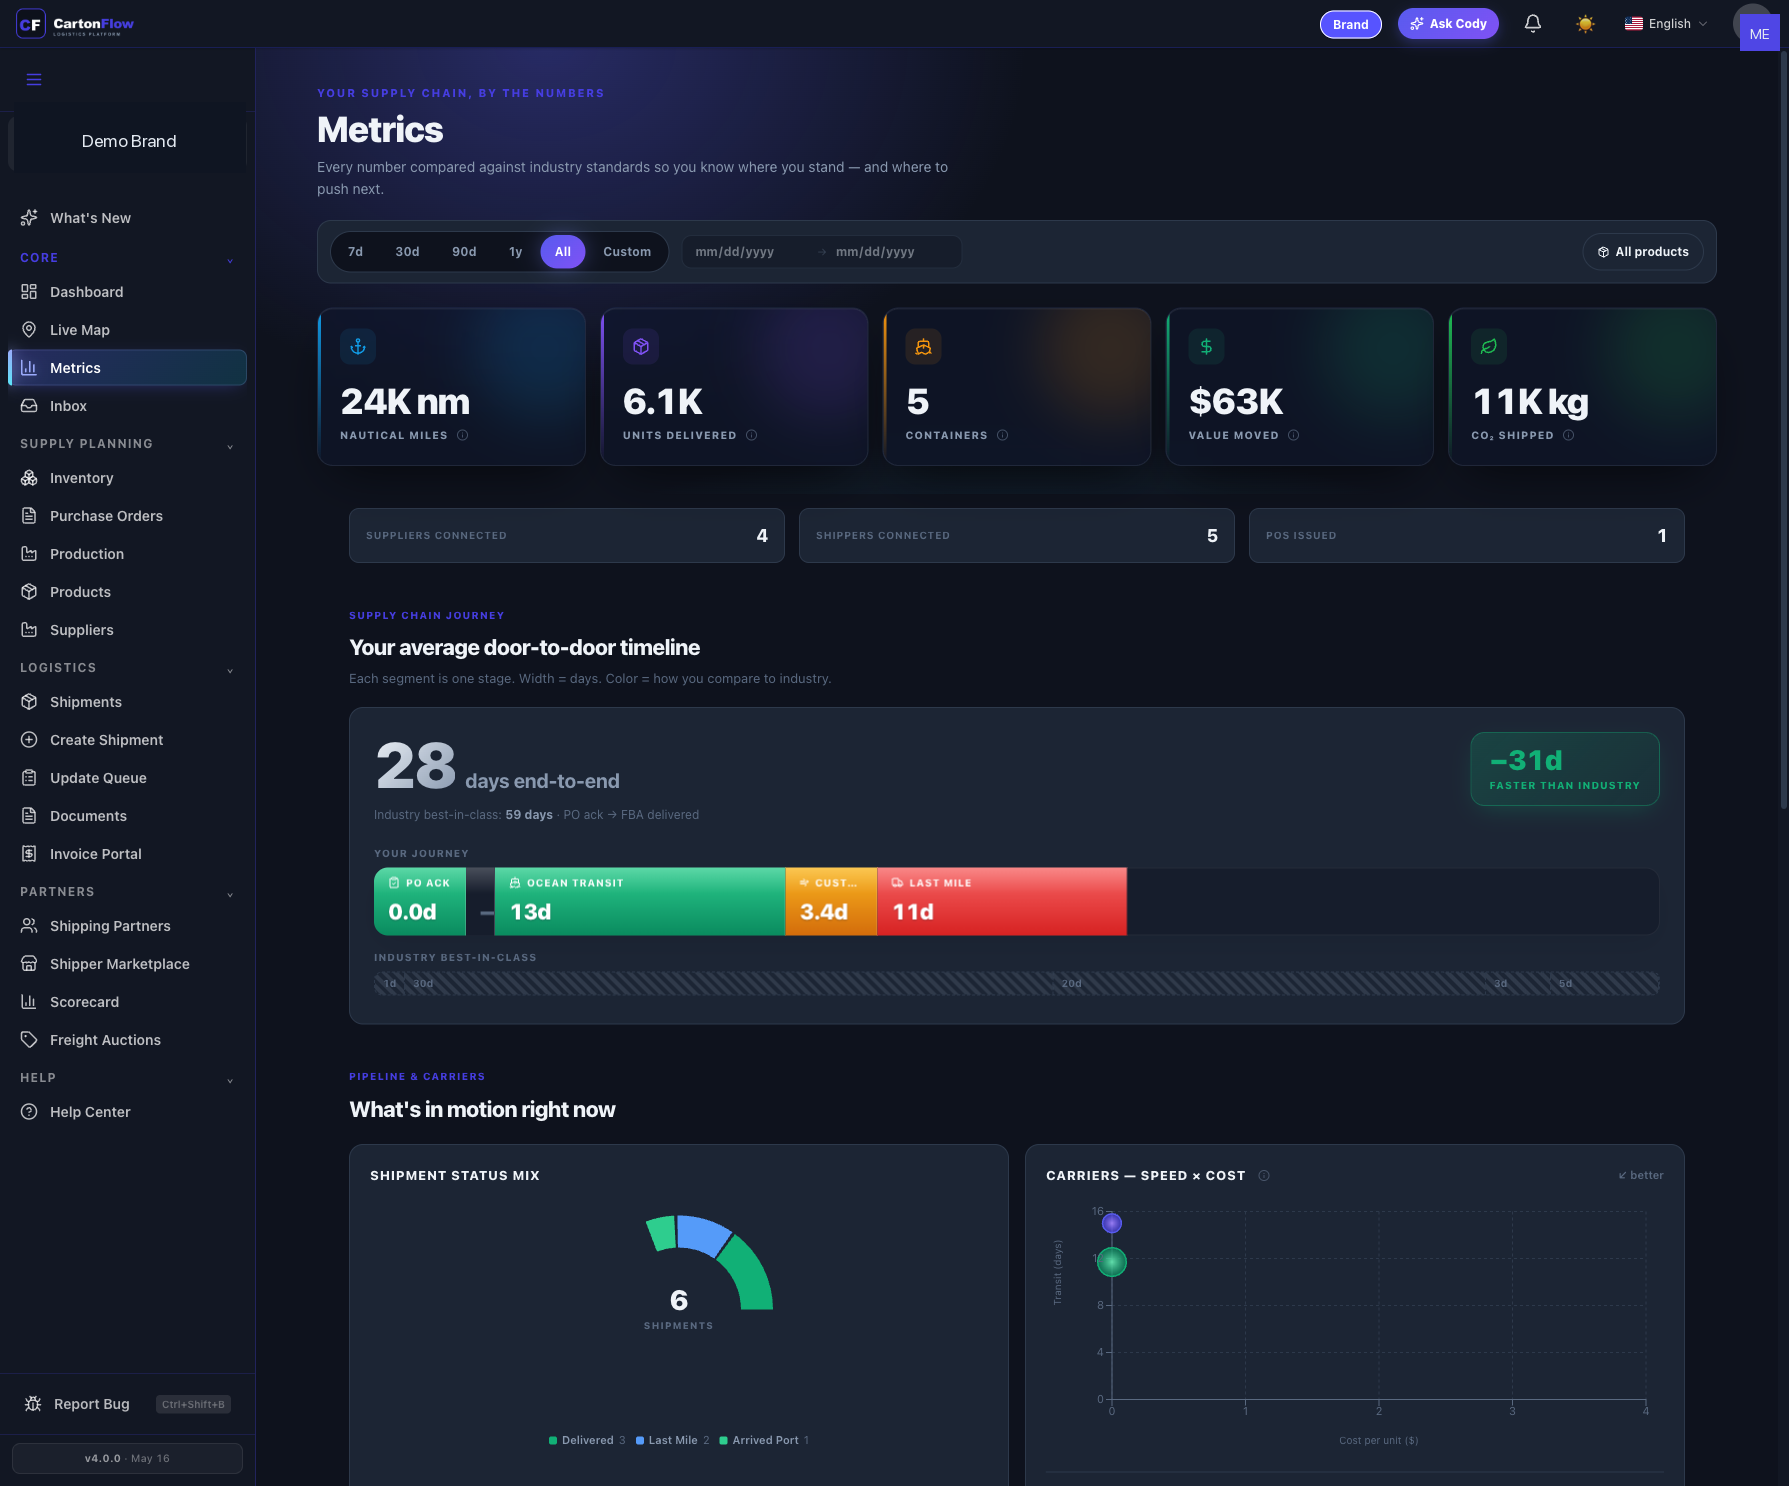The image size is (1789, 1486).
Task: Click the Suppliers Connected stat card
Action: click(x=567, y=536)
